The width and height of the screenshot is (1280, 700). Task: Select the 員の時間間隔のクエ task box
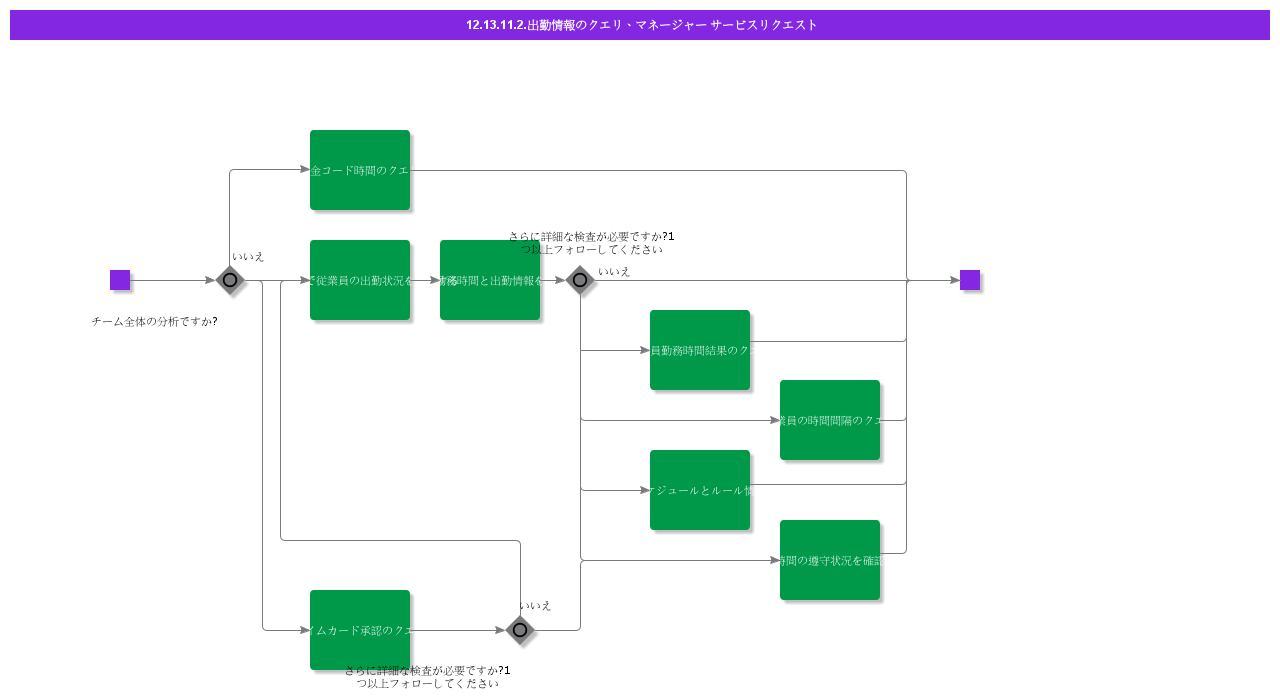[830, 420]
